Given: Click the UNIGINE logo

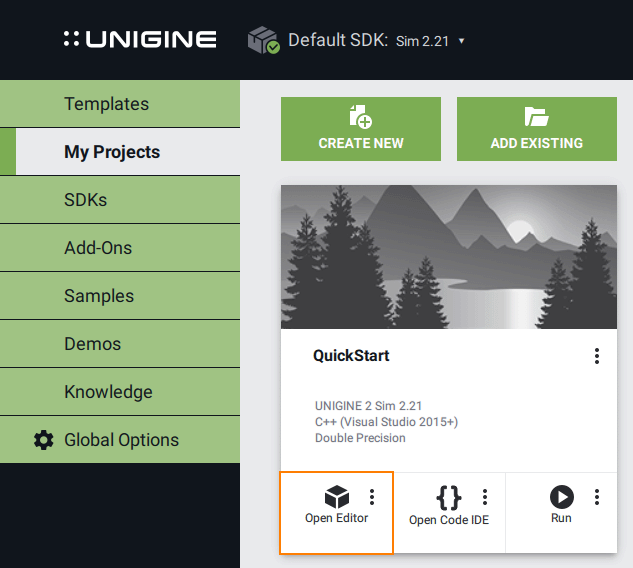Looking at the screenshot, I should (x=140, y=40).
